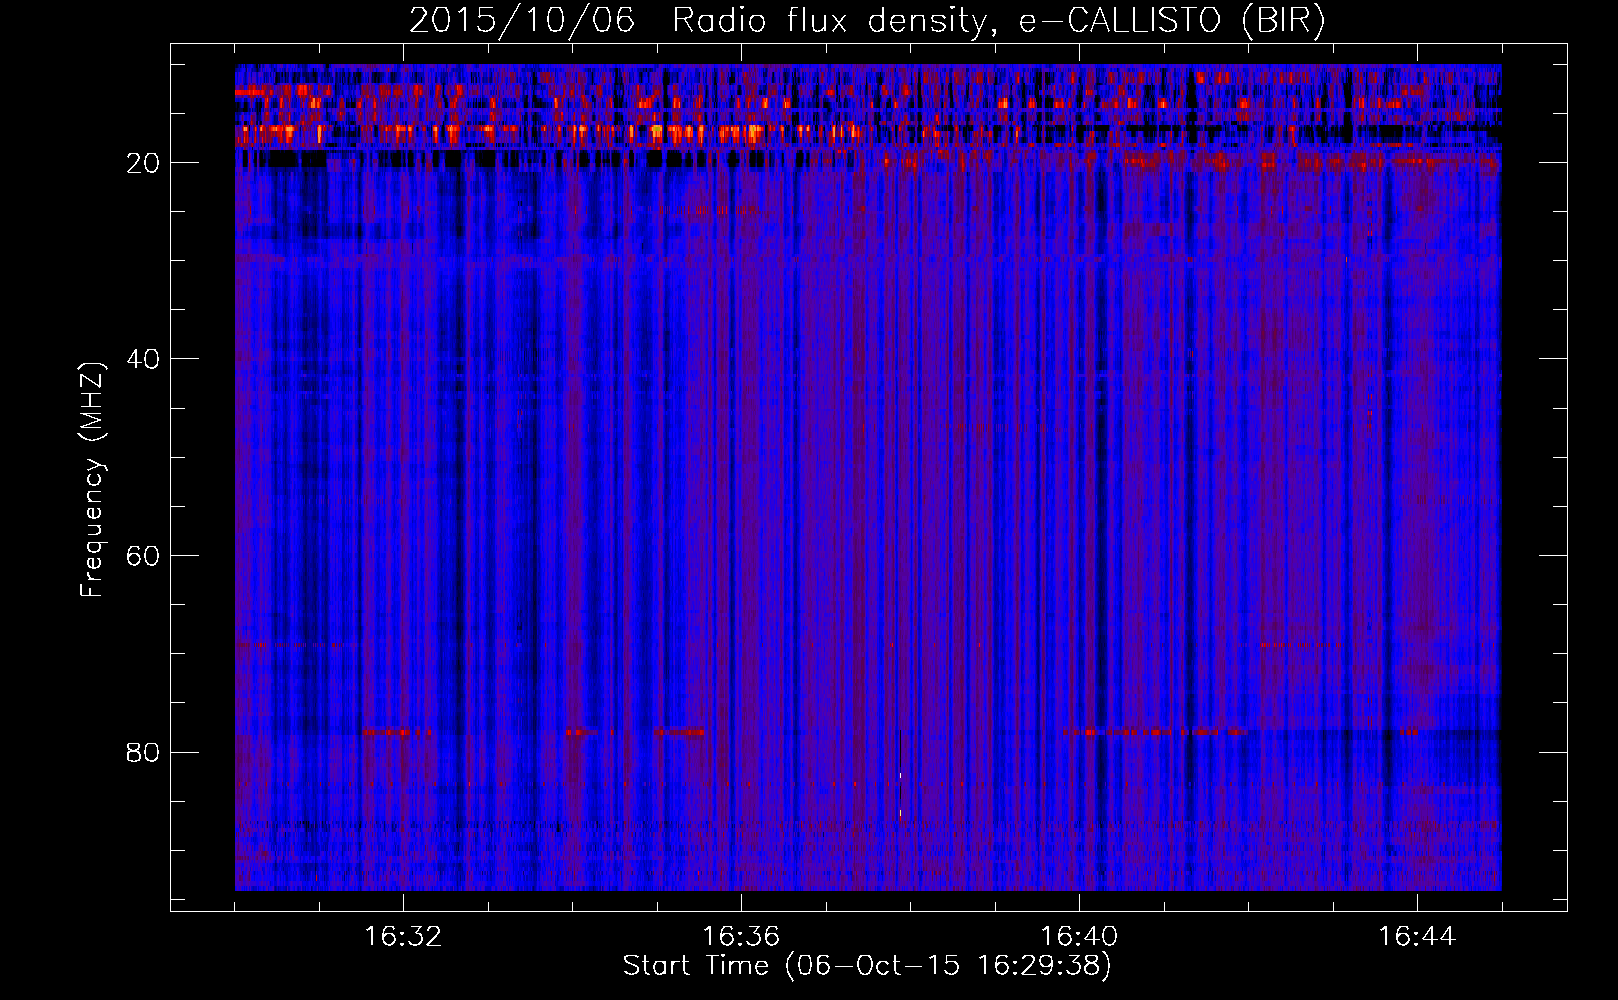Click the 16:40 time tick label
This screenshot has width=1618, height=1000.
click(1079, 937)
